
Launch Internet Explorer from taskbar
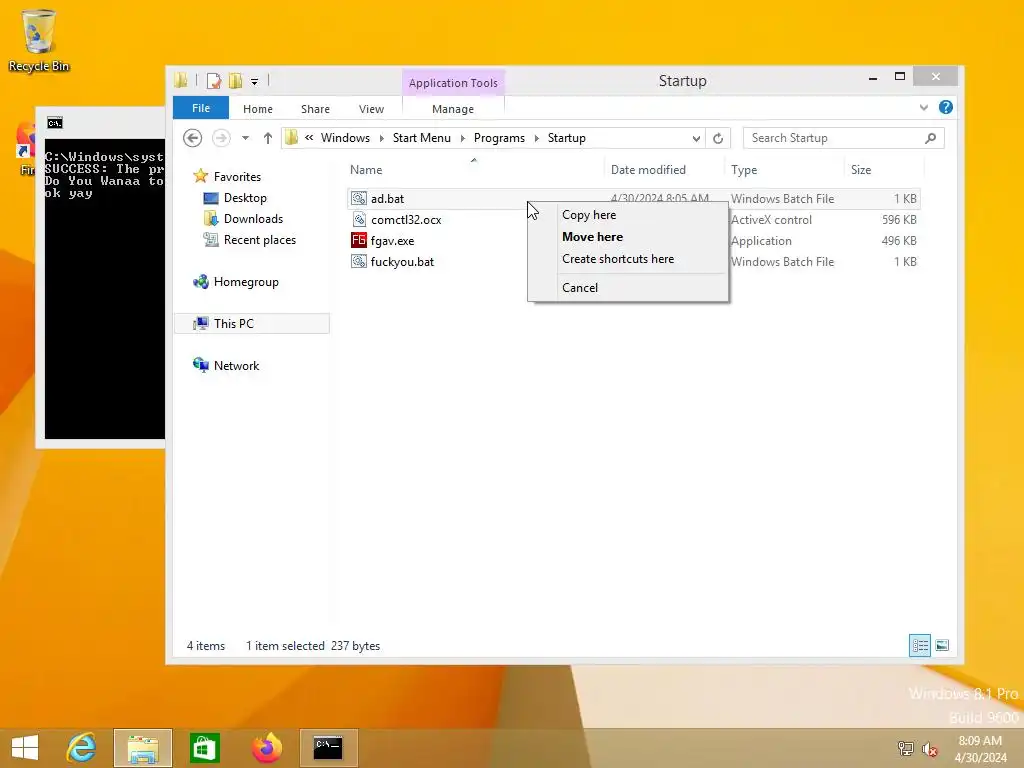click(x=82, y=748)
